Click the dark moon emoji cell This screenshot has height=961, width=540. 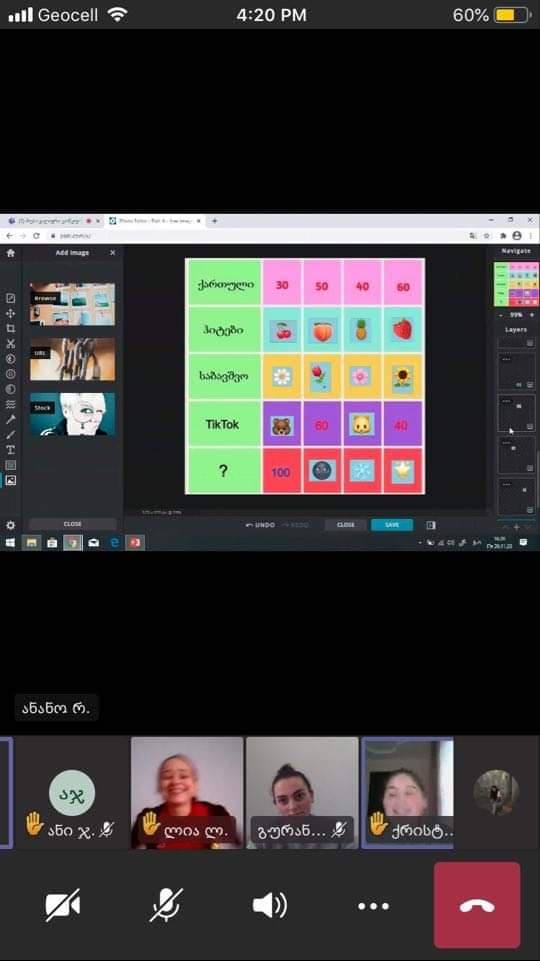tap(322, 471)
